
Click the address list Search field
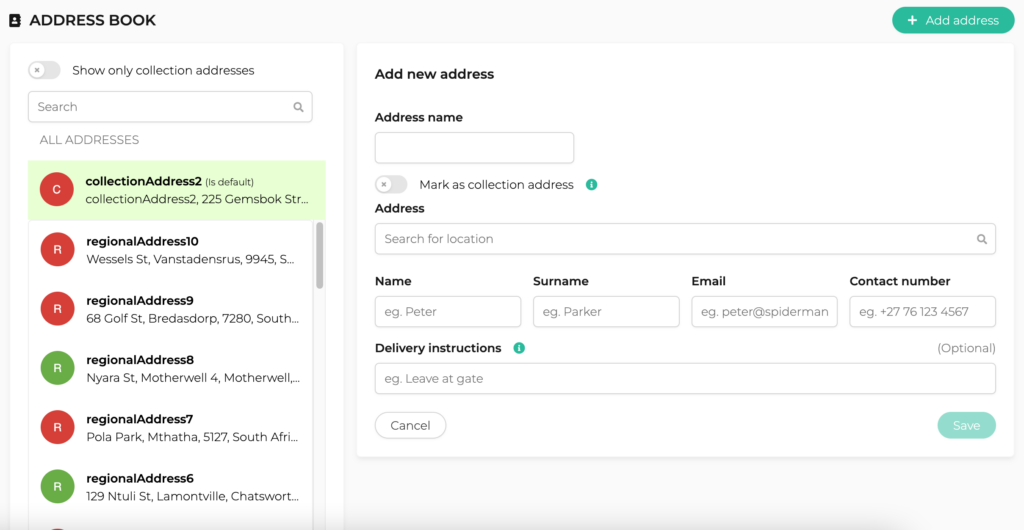(170, 107)
